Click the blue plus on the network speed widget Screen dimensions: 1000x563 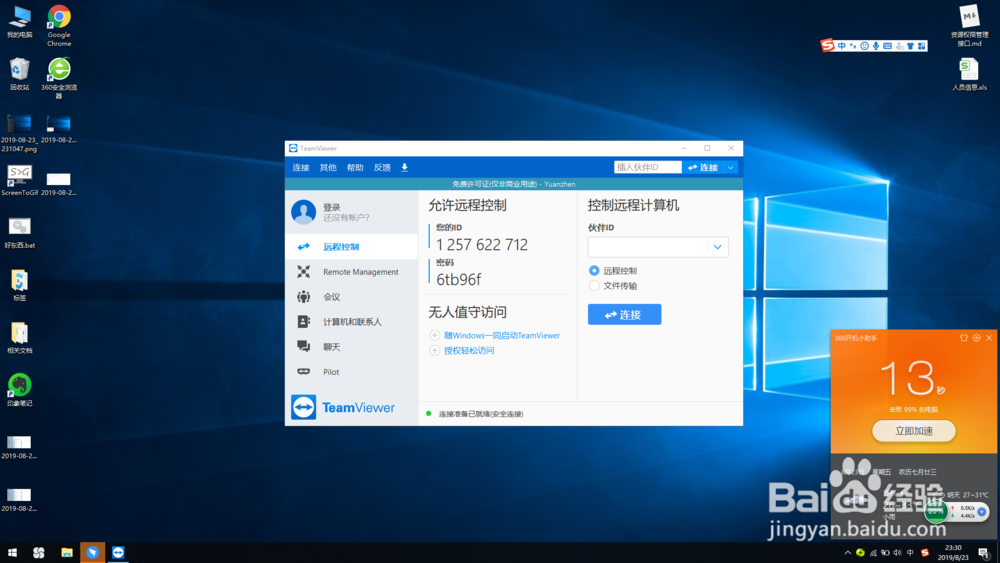point(982,511)
